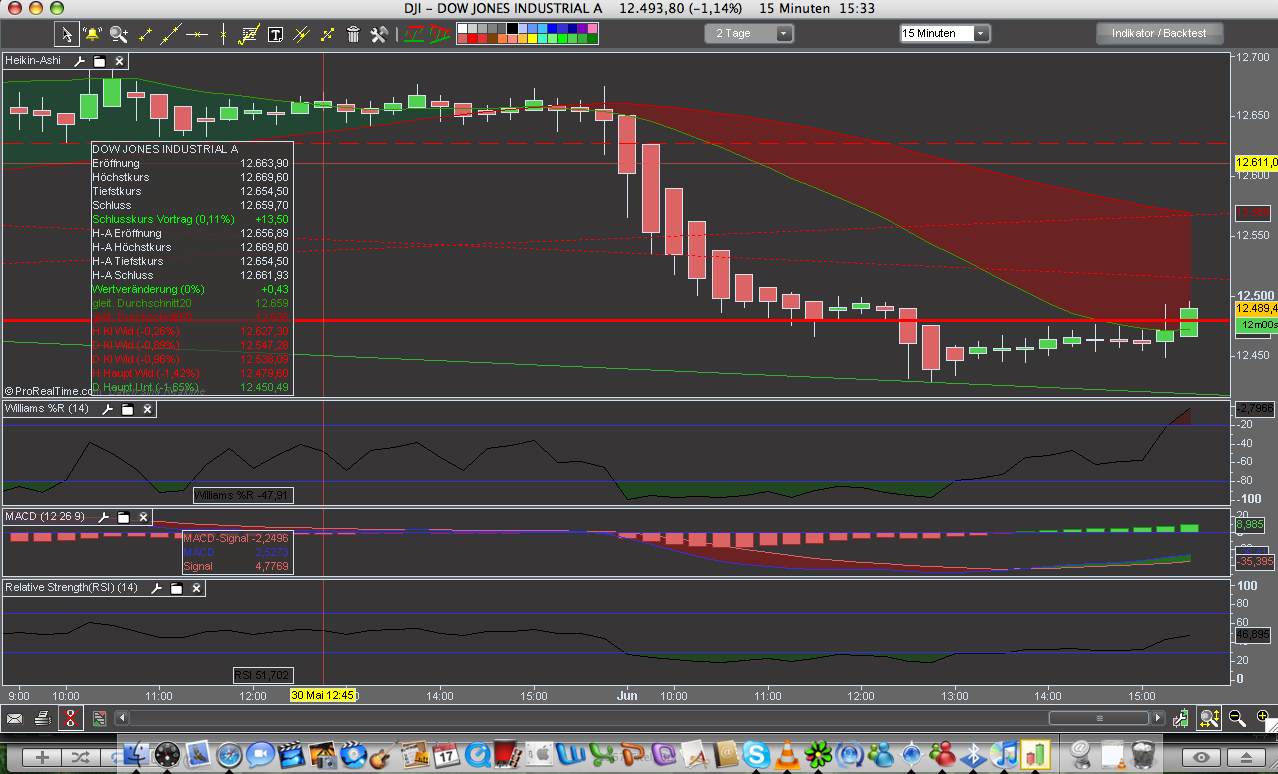
Task: Open the candlestick chart style settings
Action: tap(1182, 718)
